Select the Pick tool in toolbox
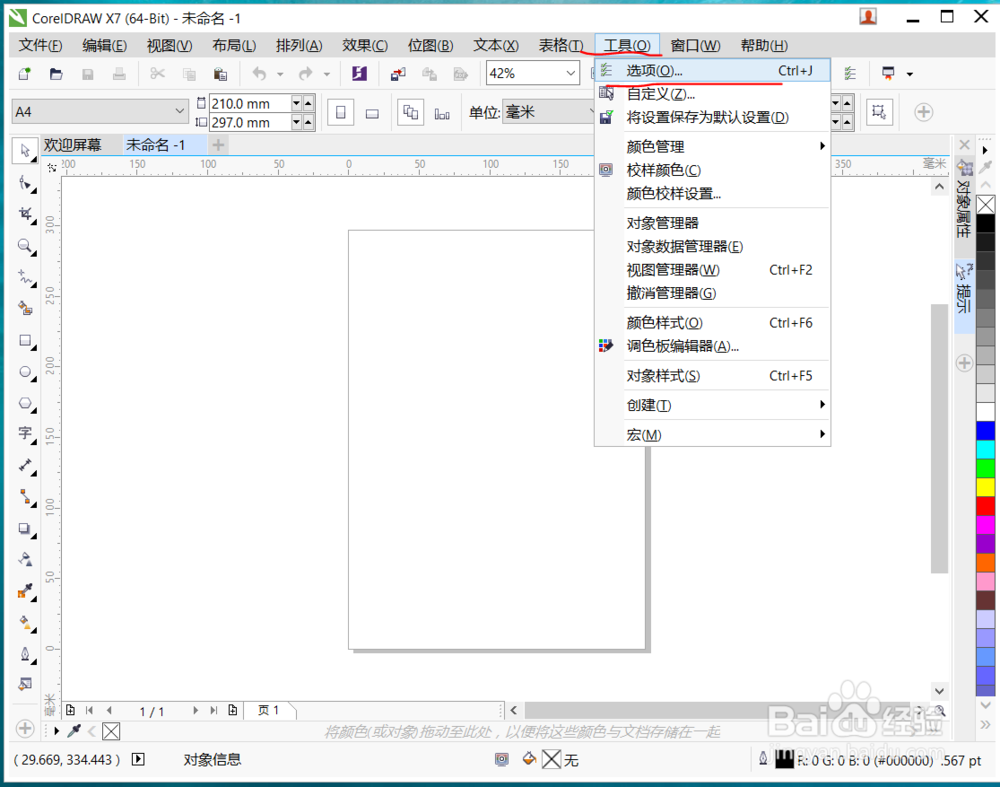1000x787 pixels. click(25, 151)
